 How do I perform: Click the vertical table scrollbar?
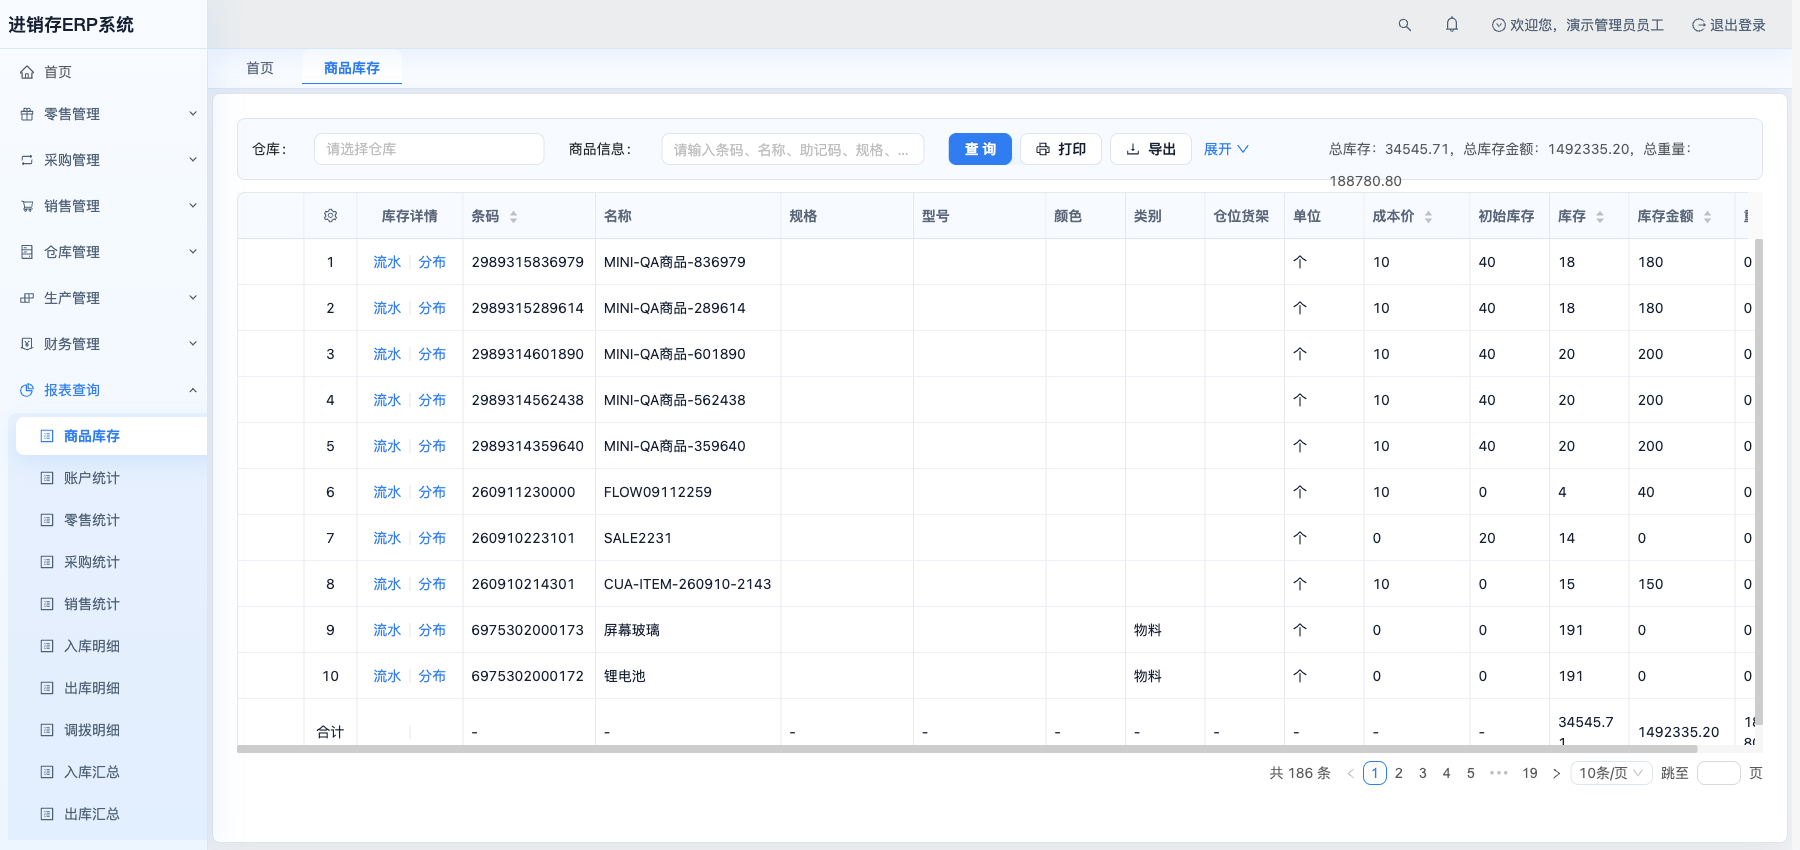(x=1759, y=480)
